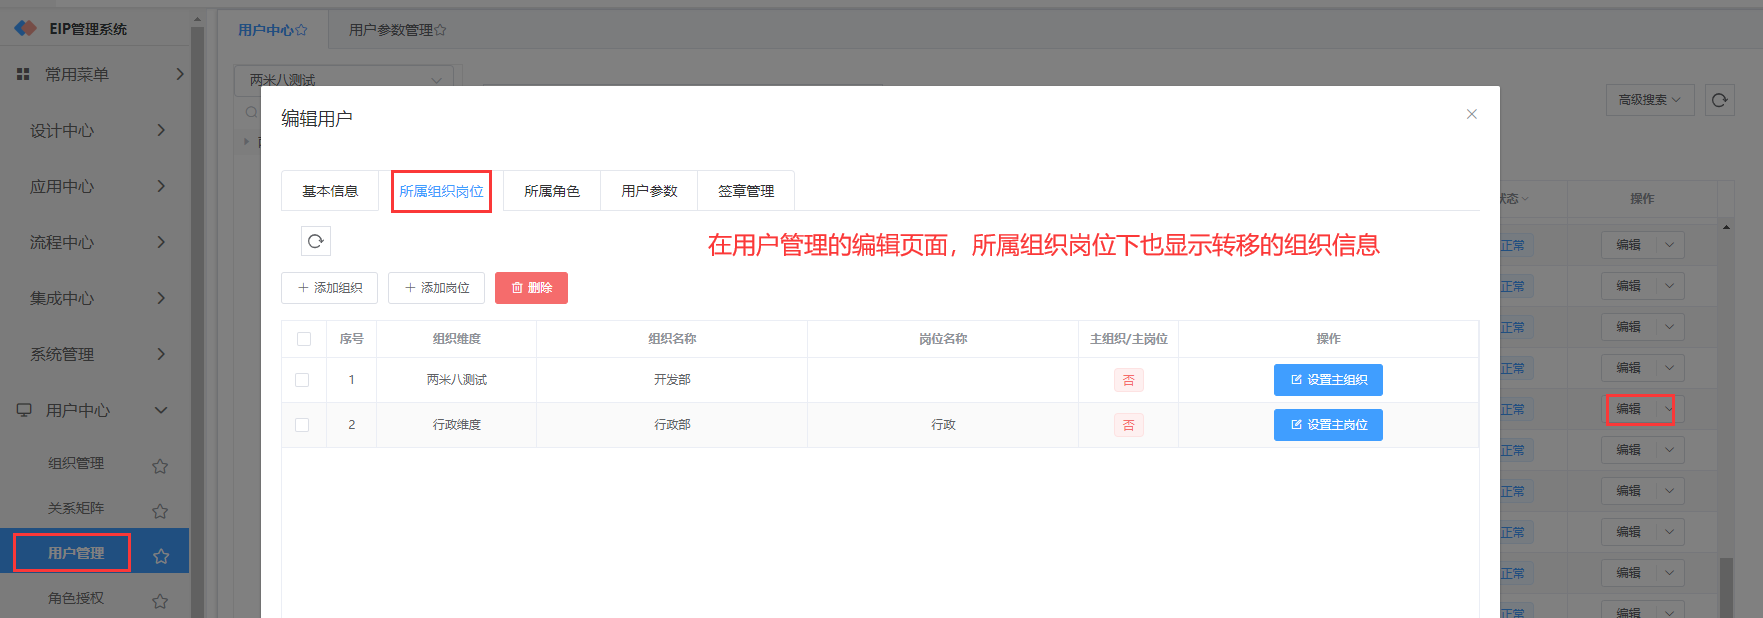Click the 添加组织 button
The width and height of the screenshot is (1763, 618).
(329, 288)
